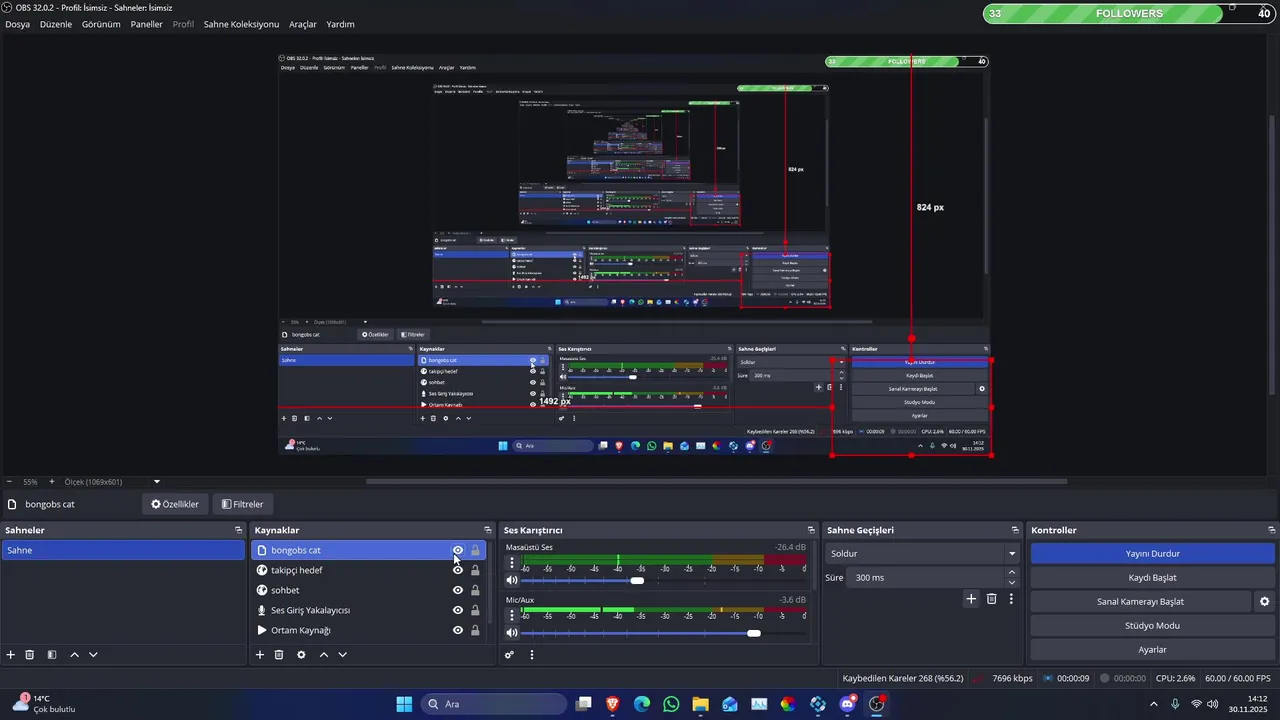
Task: Enable Stüdyo Modu
Action: (x=1152, y=625)
